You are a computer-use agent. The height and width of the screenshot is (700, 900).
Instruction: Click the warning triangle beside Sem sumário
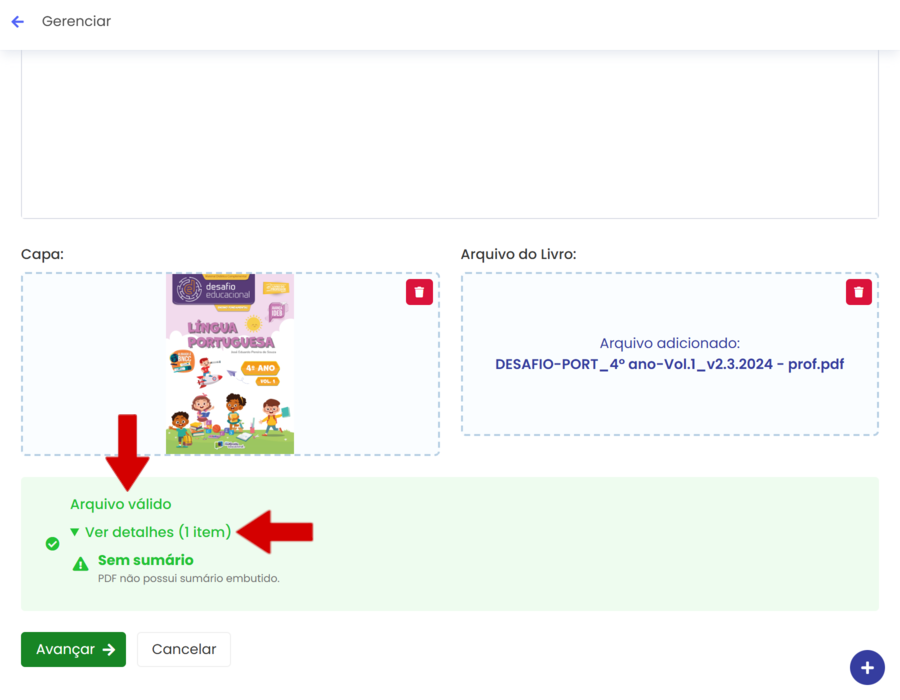tap(80, 564)
